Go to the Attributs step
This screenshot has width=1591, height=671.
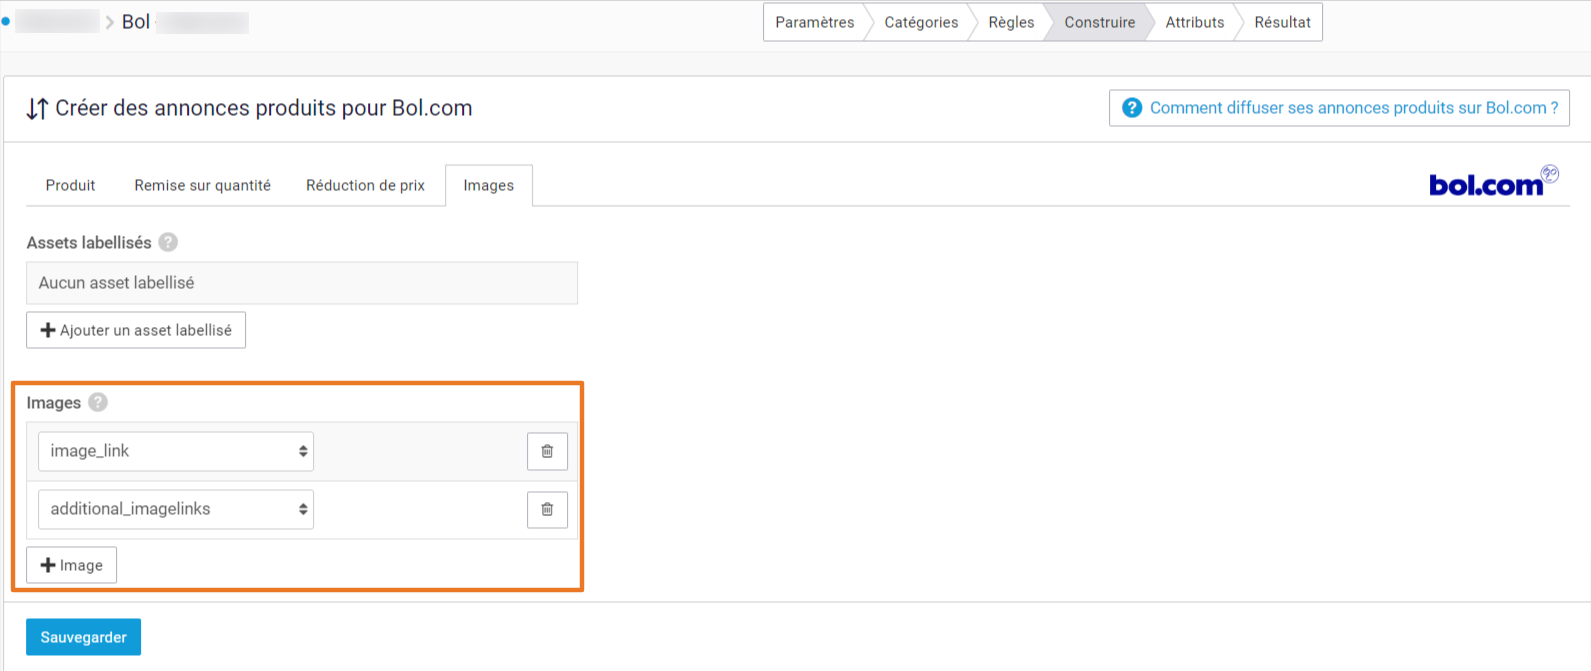pyautogui.click(x=1194, y=22)
